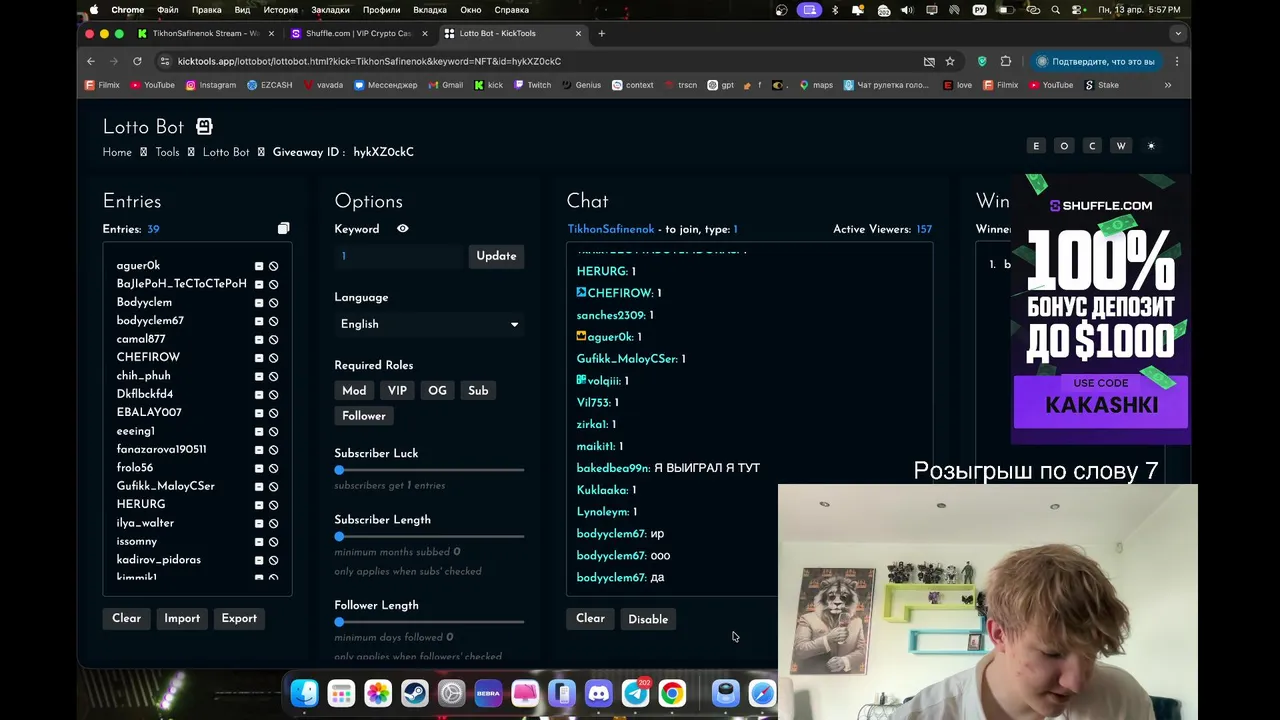The width and height of the screenshot is (1280, 720).
Task: Click the W panel toggle button
Action: 1121,146
